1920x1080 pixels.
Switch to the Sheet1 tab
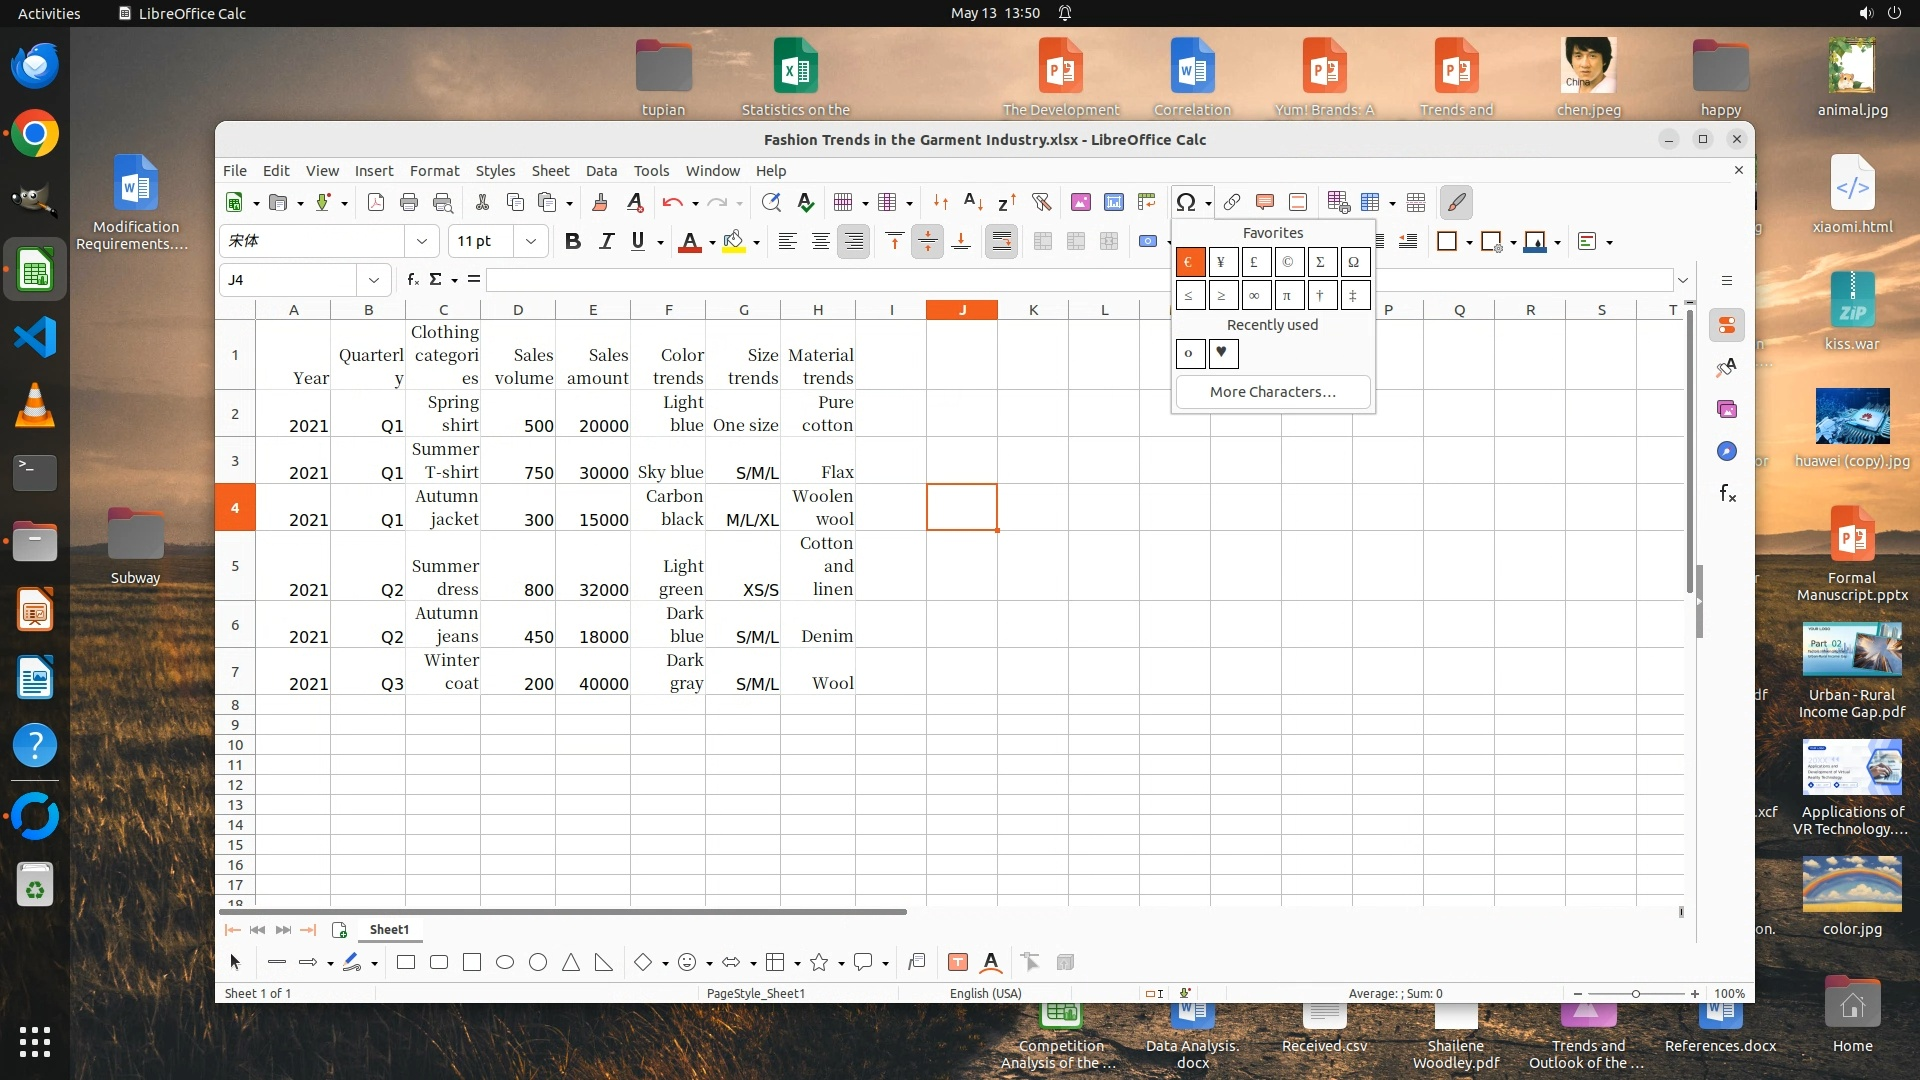tap(389, 930)
